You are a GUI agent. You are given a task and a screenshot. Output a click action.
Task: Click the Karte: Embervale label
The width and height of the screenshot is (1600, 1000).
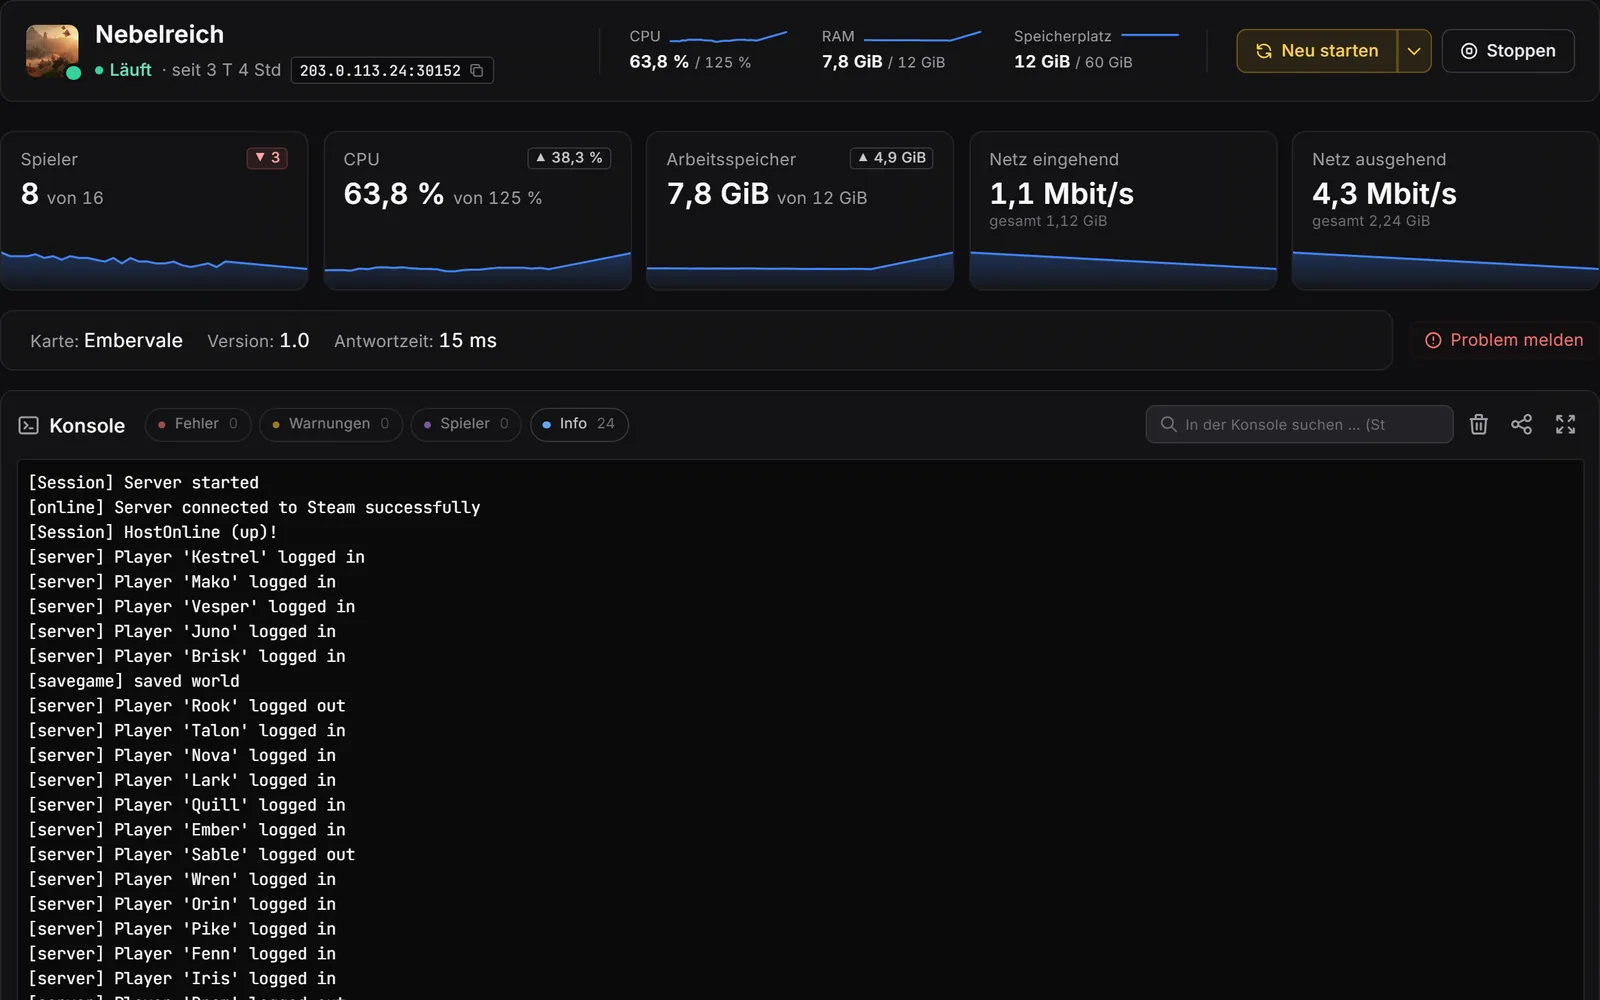106,341
